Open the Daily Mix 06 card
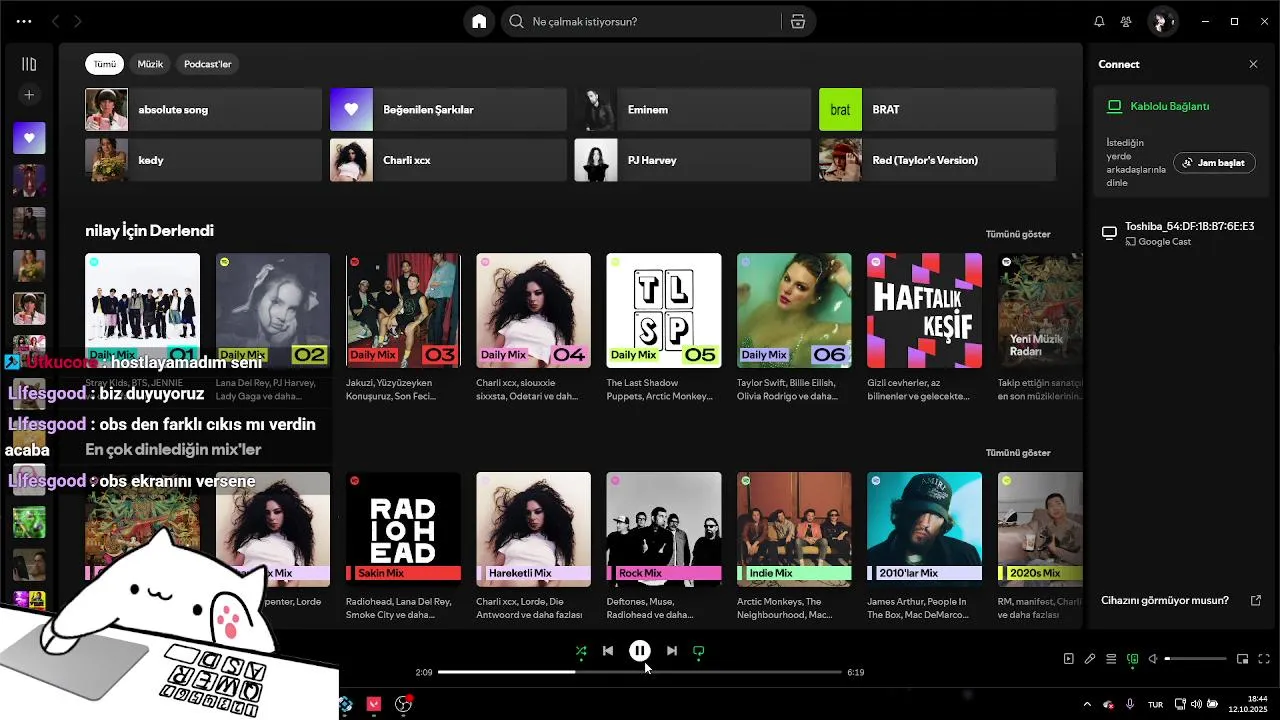 pos(794,328)
